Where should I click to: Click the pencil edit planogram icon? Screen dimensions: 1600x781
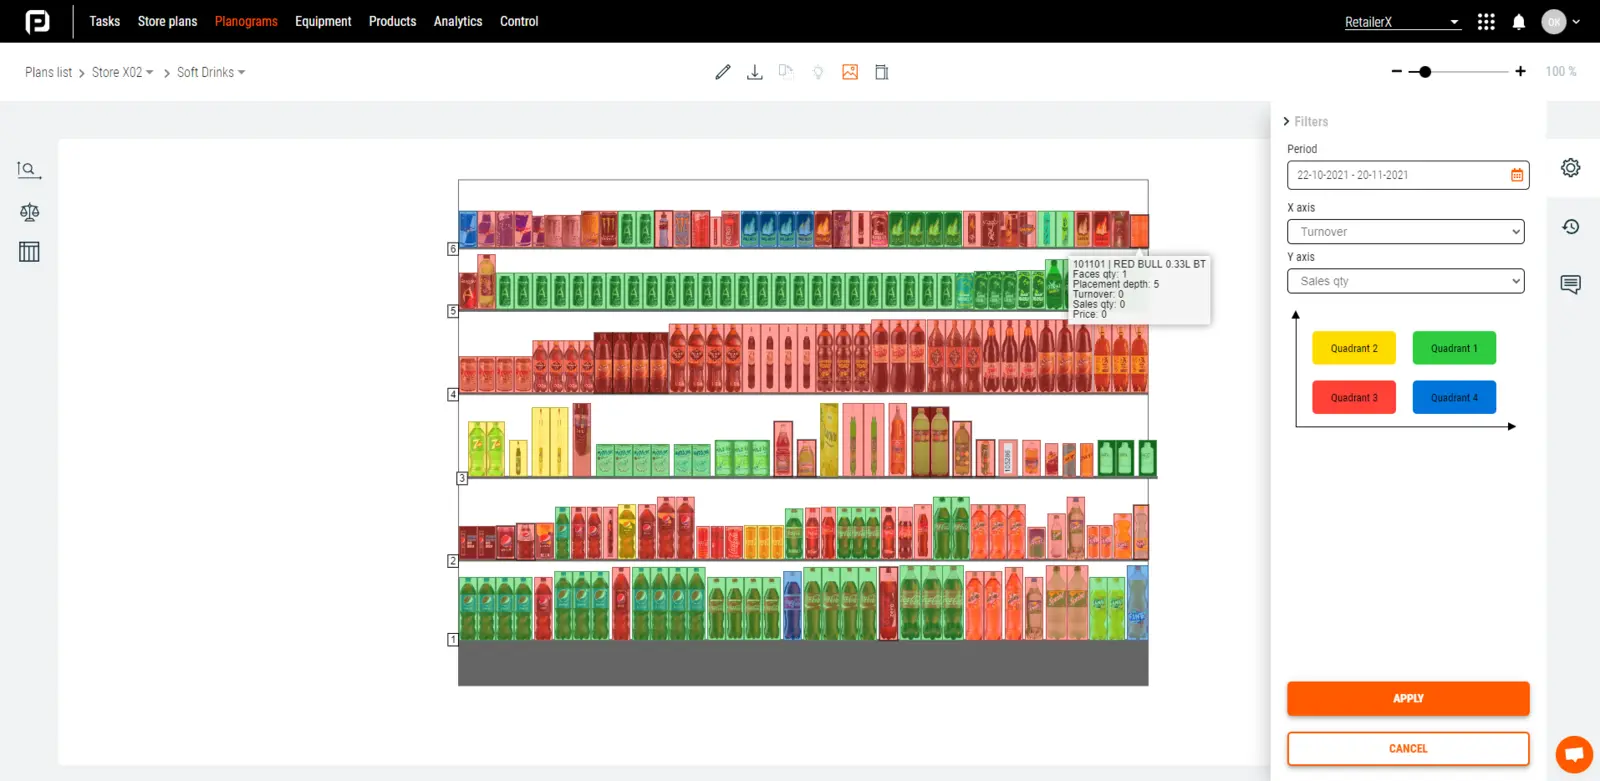click(723, 72)
